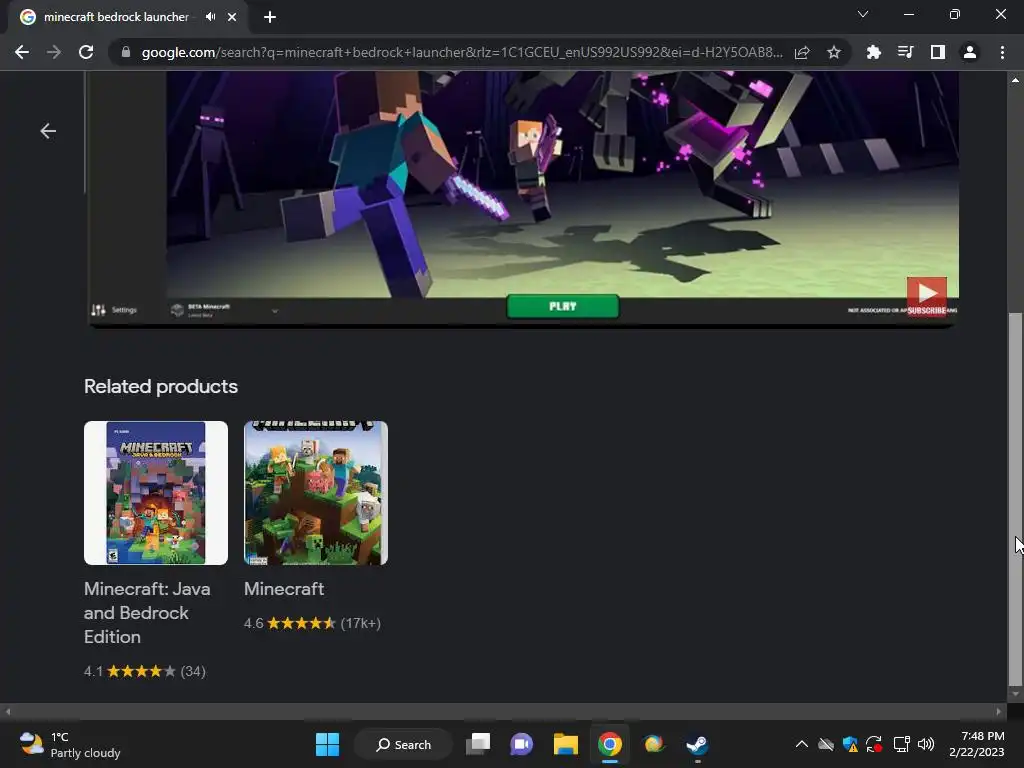Image resolution: width=1024 pixels, height=768 pixels.
Task: Open the Extensions puzzle icon
Action: pos(873,52)
